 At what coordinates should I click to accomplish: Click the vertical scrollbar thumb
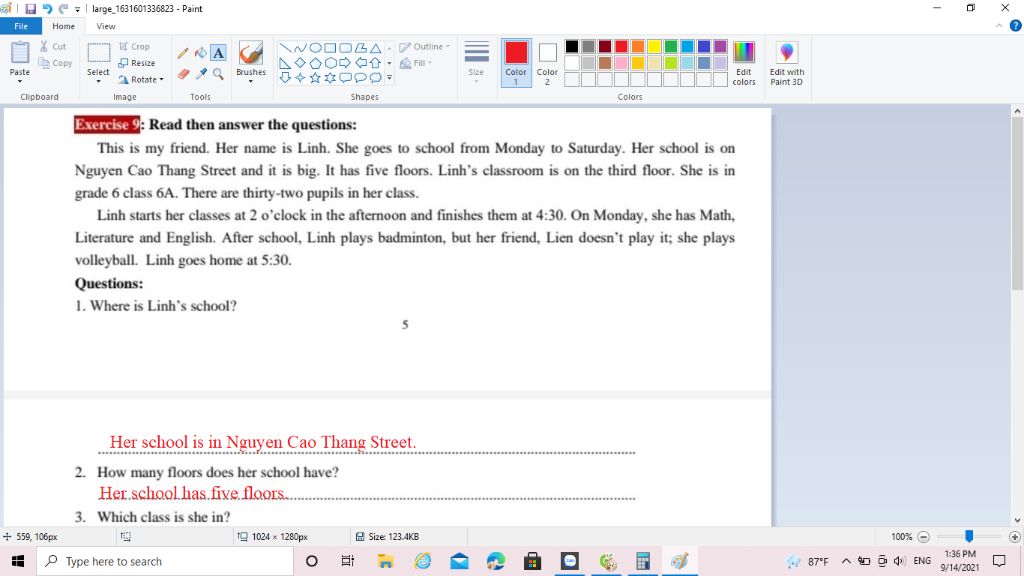pos(1017,204)
